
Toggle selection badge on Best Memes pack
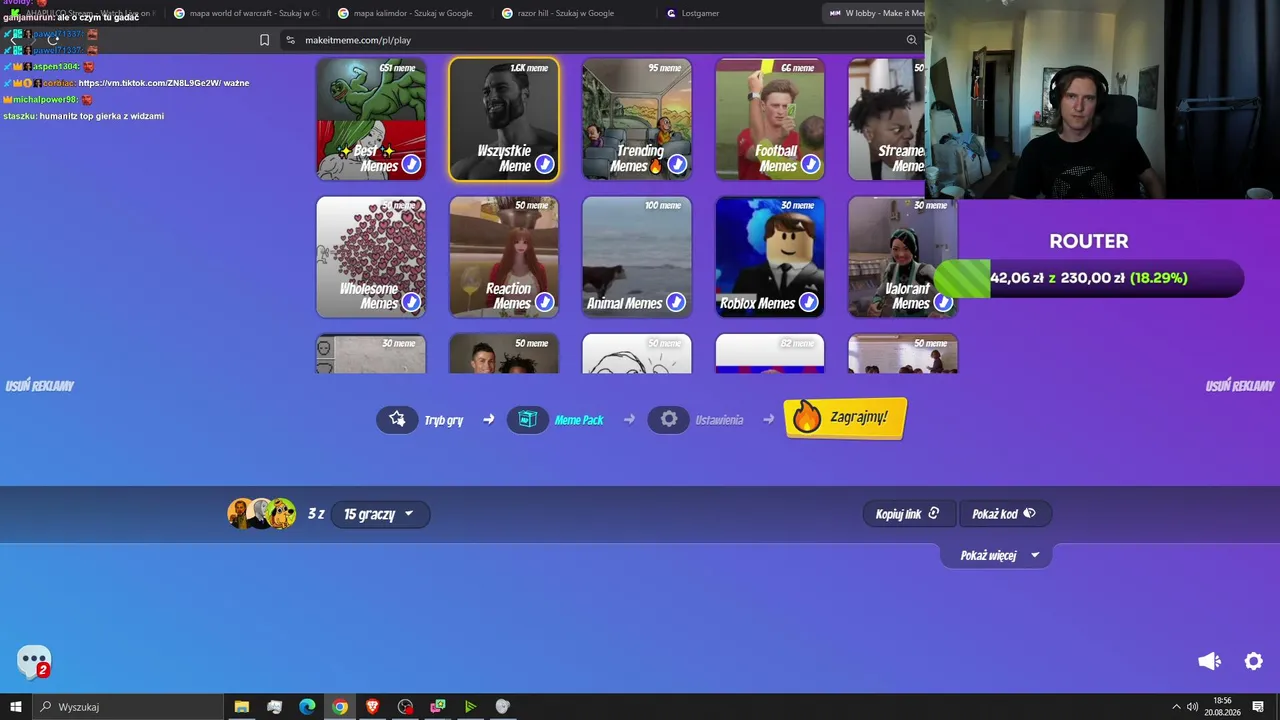411,164
